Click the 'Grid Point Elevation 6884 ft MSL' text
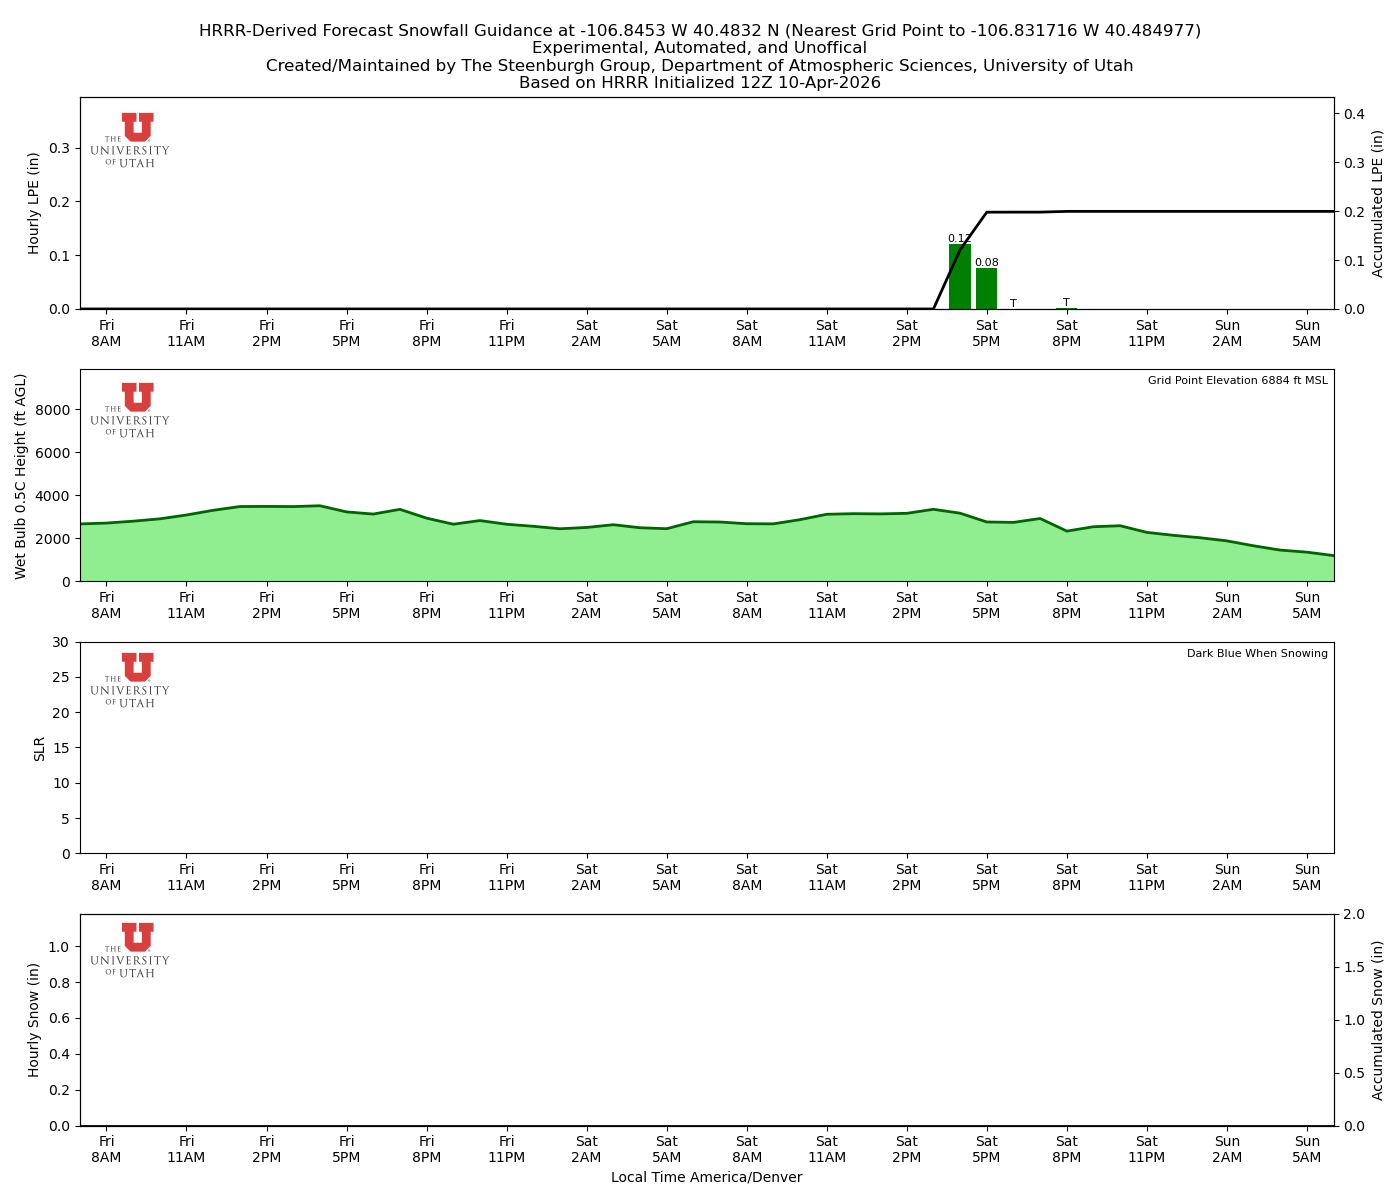Image resolution: width=1400 pixels, height=1200 pixels. (x=1238, y=380)
